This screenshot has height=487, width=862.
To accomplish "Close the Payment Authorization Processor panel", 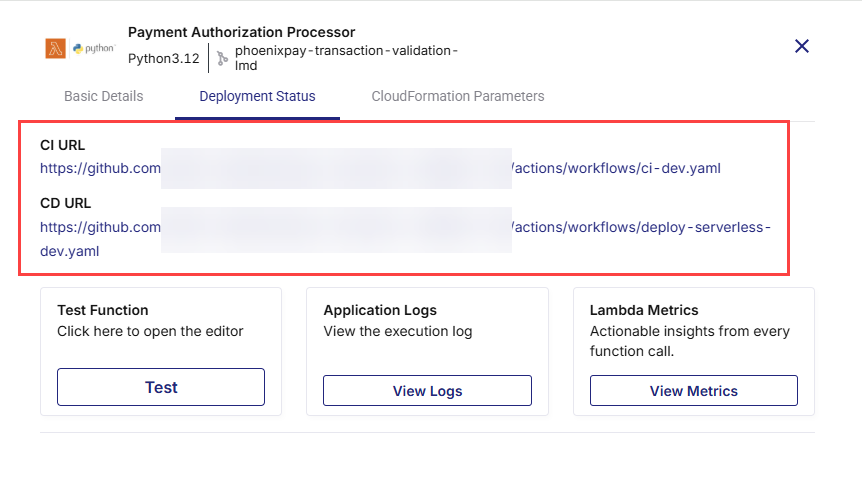I will click(802, 46).
